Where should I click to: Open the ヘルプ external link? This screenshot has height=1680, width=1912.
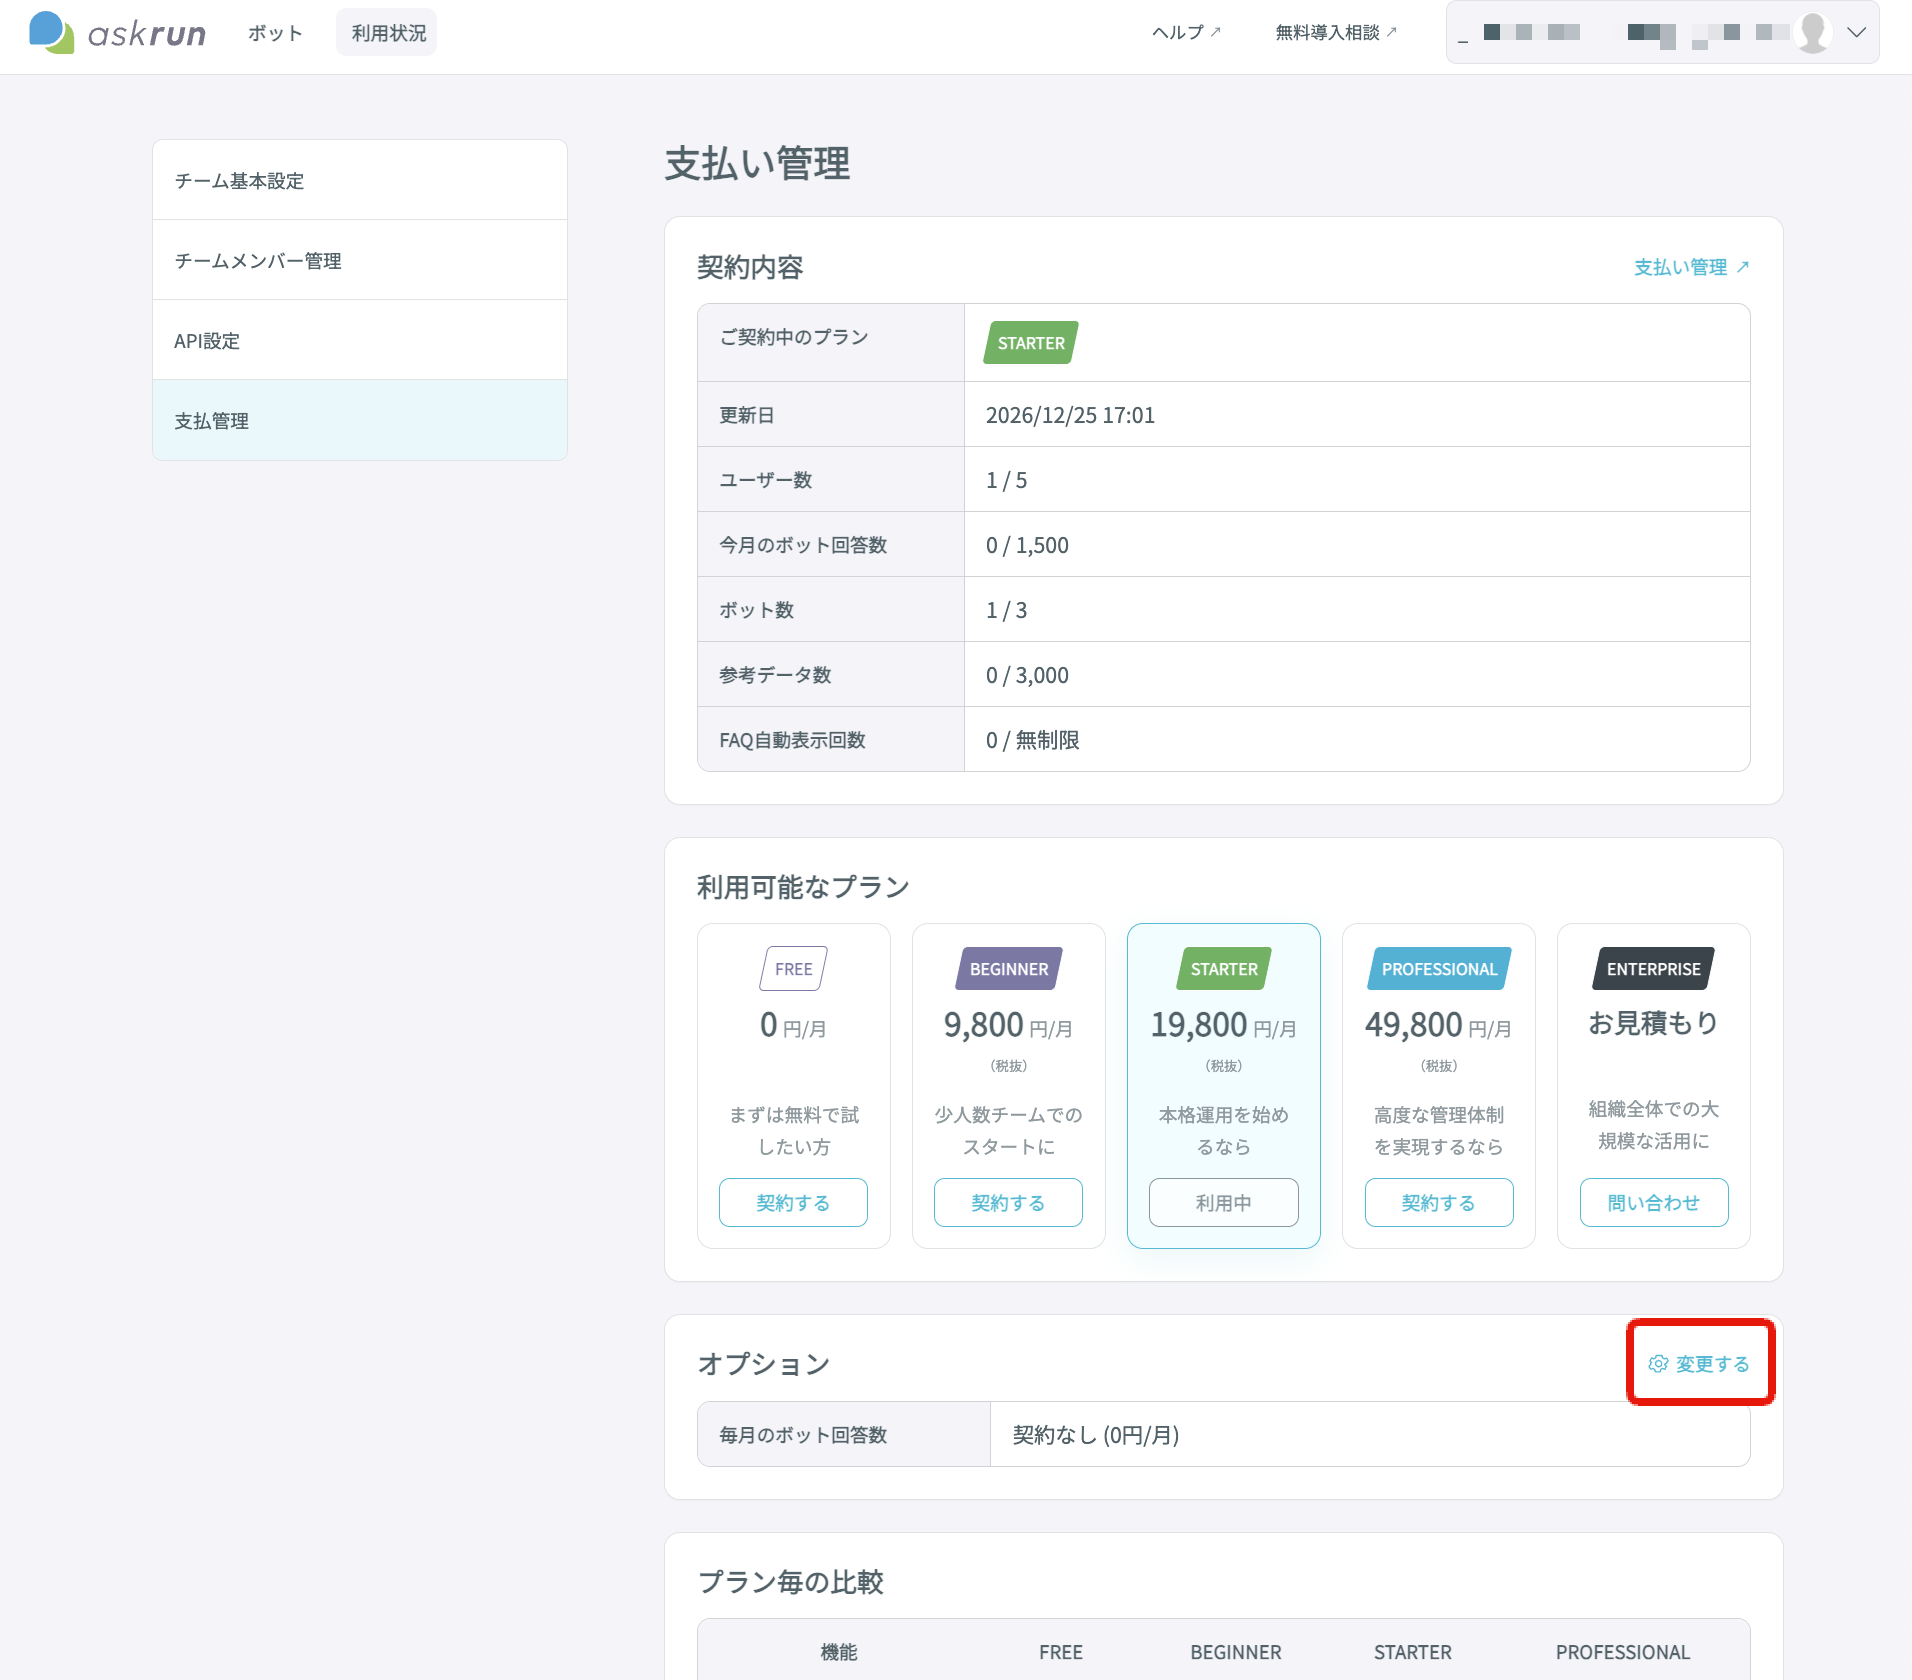coord(1186,33)
